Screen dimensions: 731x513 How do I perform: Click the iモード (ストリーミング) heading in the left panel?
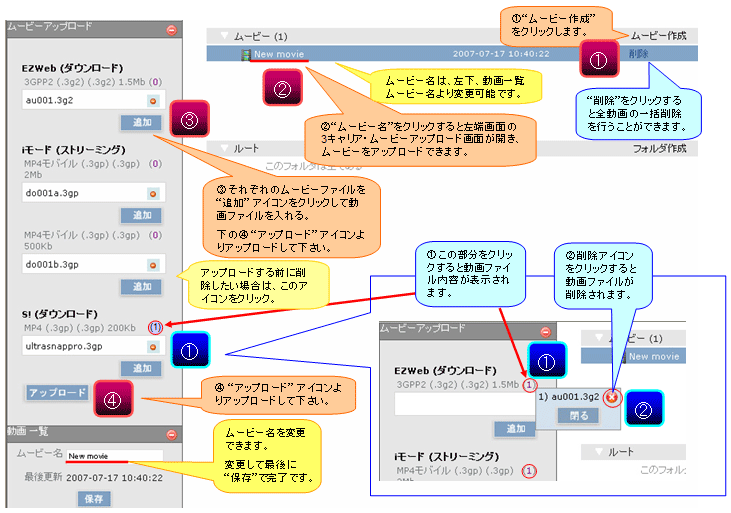74,150
